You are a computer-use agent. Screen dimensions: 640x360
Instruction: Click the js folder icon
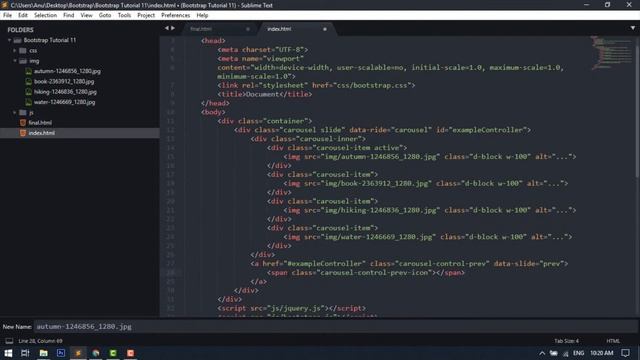pos(23,112)
